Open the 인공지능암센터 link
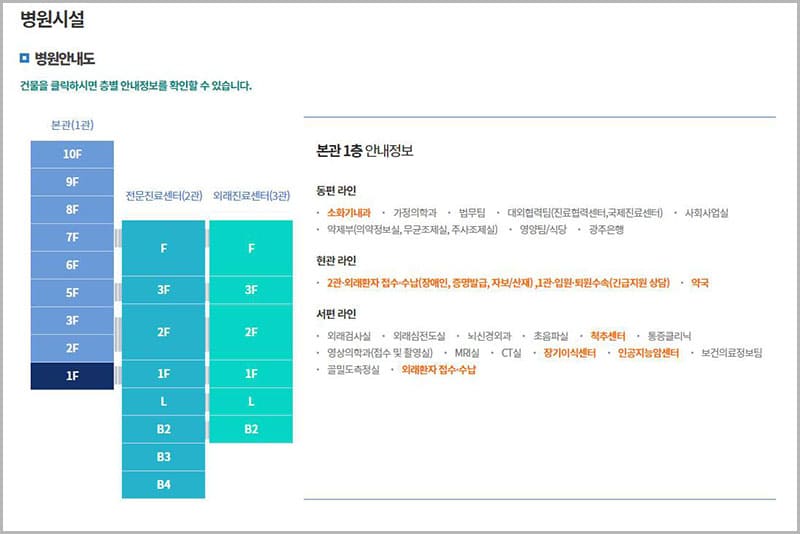 tap(648, 353)
